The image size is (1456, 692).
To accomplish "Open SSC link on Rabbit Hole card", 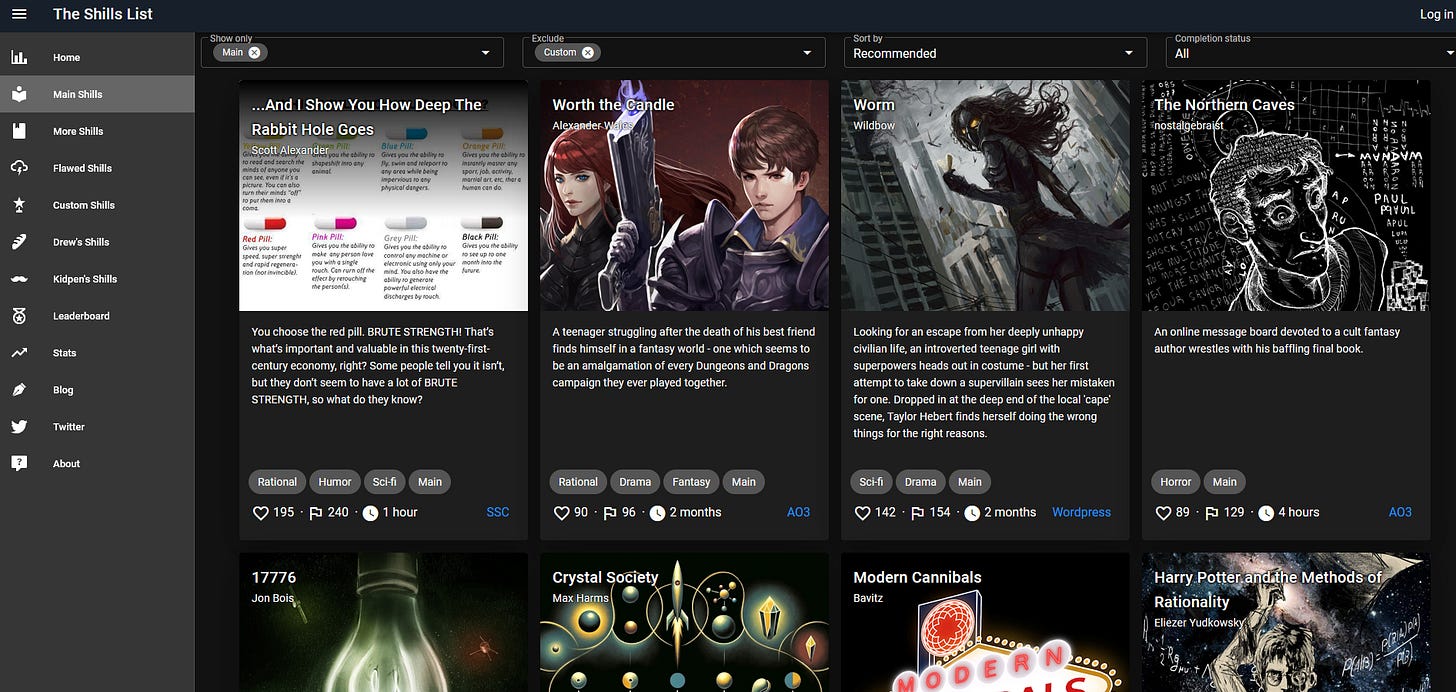I will click(x=497, y=512).
